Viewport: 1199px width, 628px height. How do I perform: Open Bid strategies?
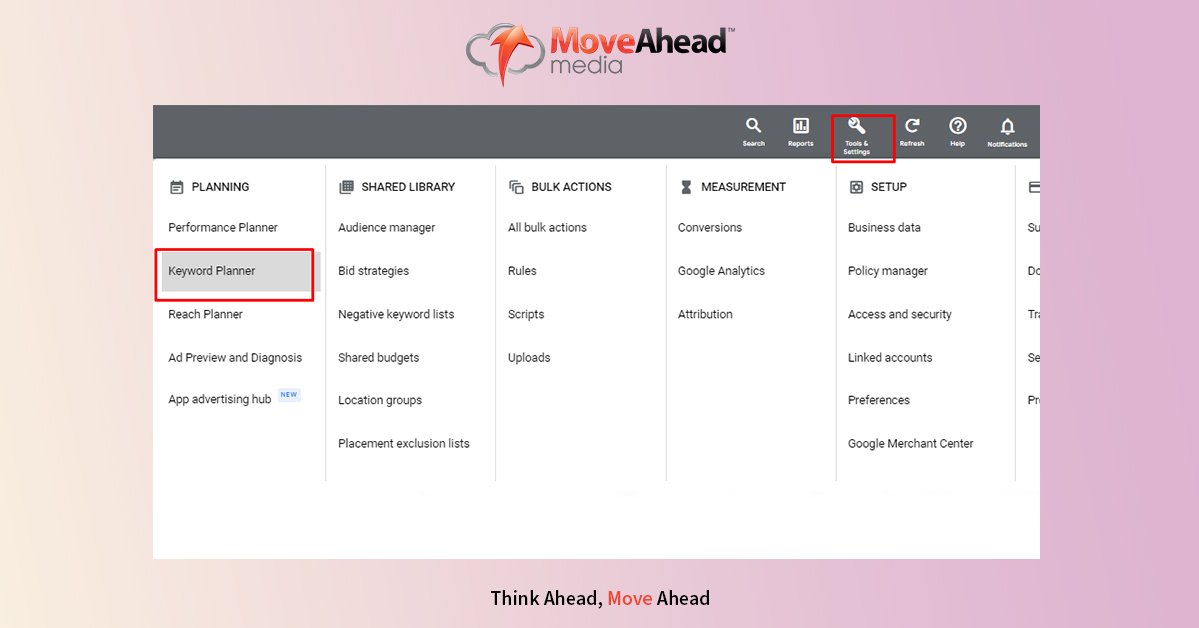click(x=373, y=271)
